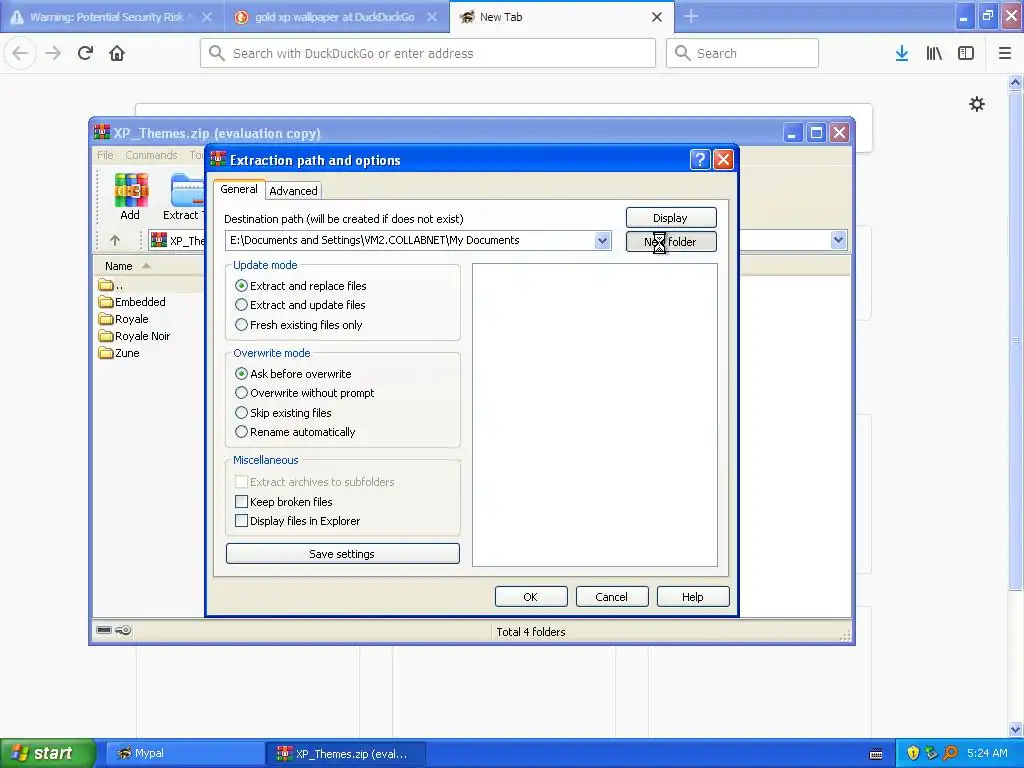Enable Keep broken files checkbox
Image resolution: width=1024 pixels, height=768 pixels.
(241, 502)
